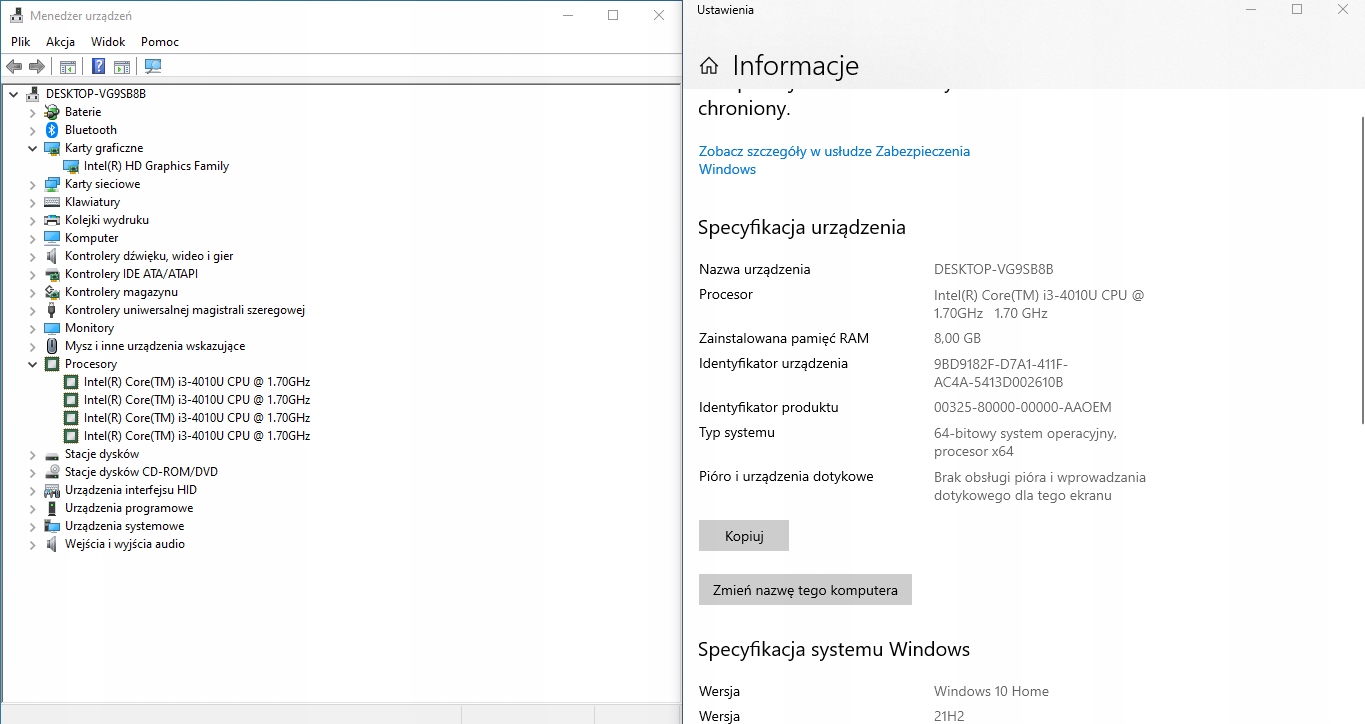This screenshot has width=1365, height=724.
Task: Click the Kopiuj button under device specifications
Action: click(744, 536)
